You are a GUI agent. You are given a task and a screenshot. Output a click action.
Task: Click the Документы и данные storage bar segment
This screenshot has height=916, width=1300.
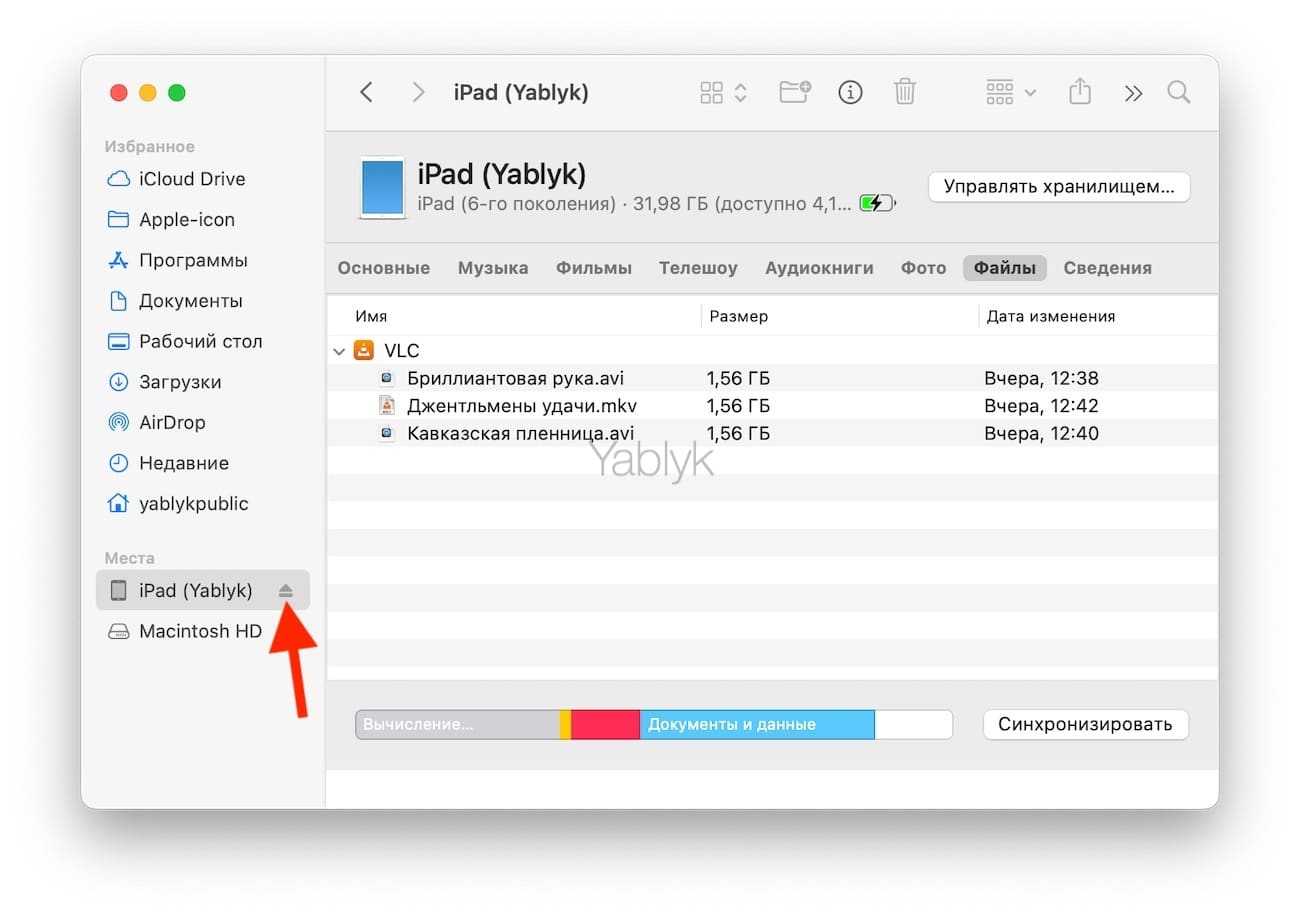point(756,725)
